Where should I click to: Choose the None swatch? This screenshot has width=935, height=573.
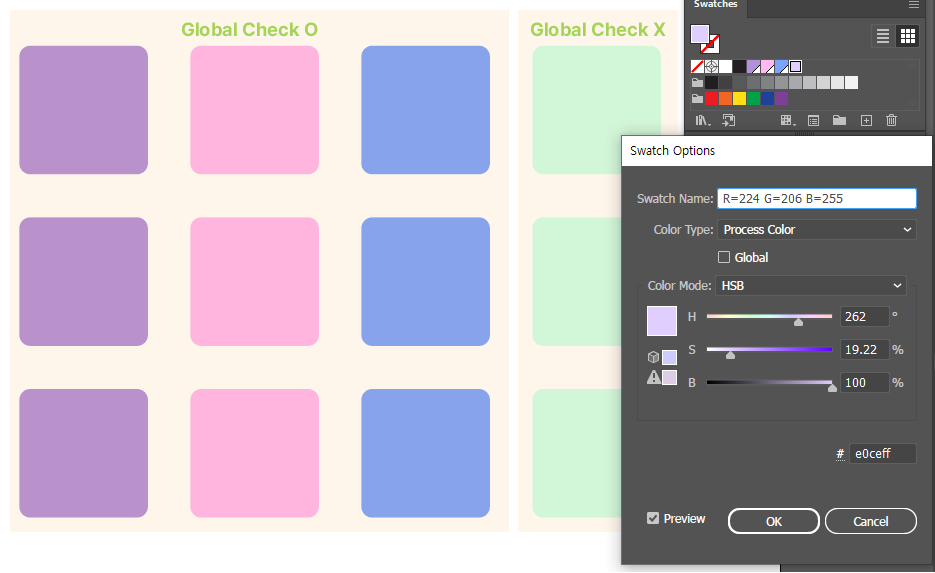tap(697, 66)
